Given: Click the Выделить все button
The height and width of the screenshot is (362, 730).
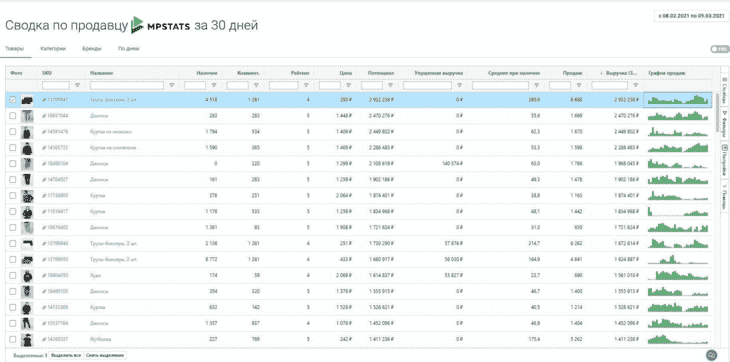Looking at the screenshot, I should 66,355.
